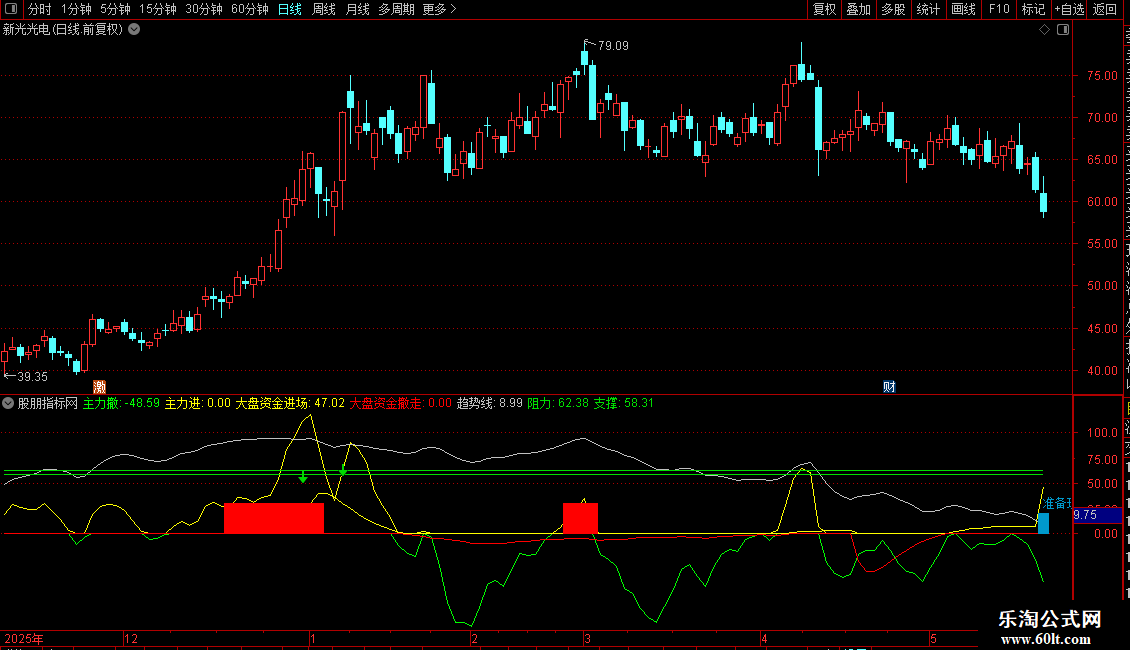This screenshot has width=1130, height=650.
Task: Click the 主力撤: -48.59 value
Action: coord(121,404)
